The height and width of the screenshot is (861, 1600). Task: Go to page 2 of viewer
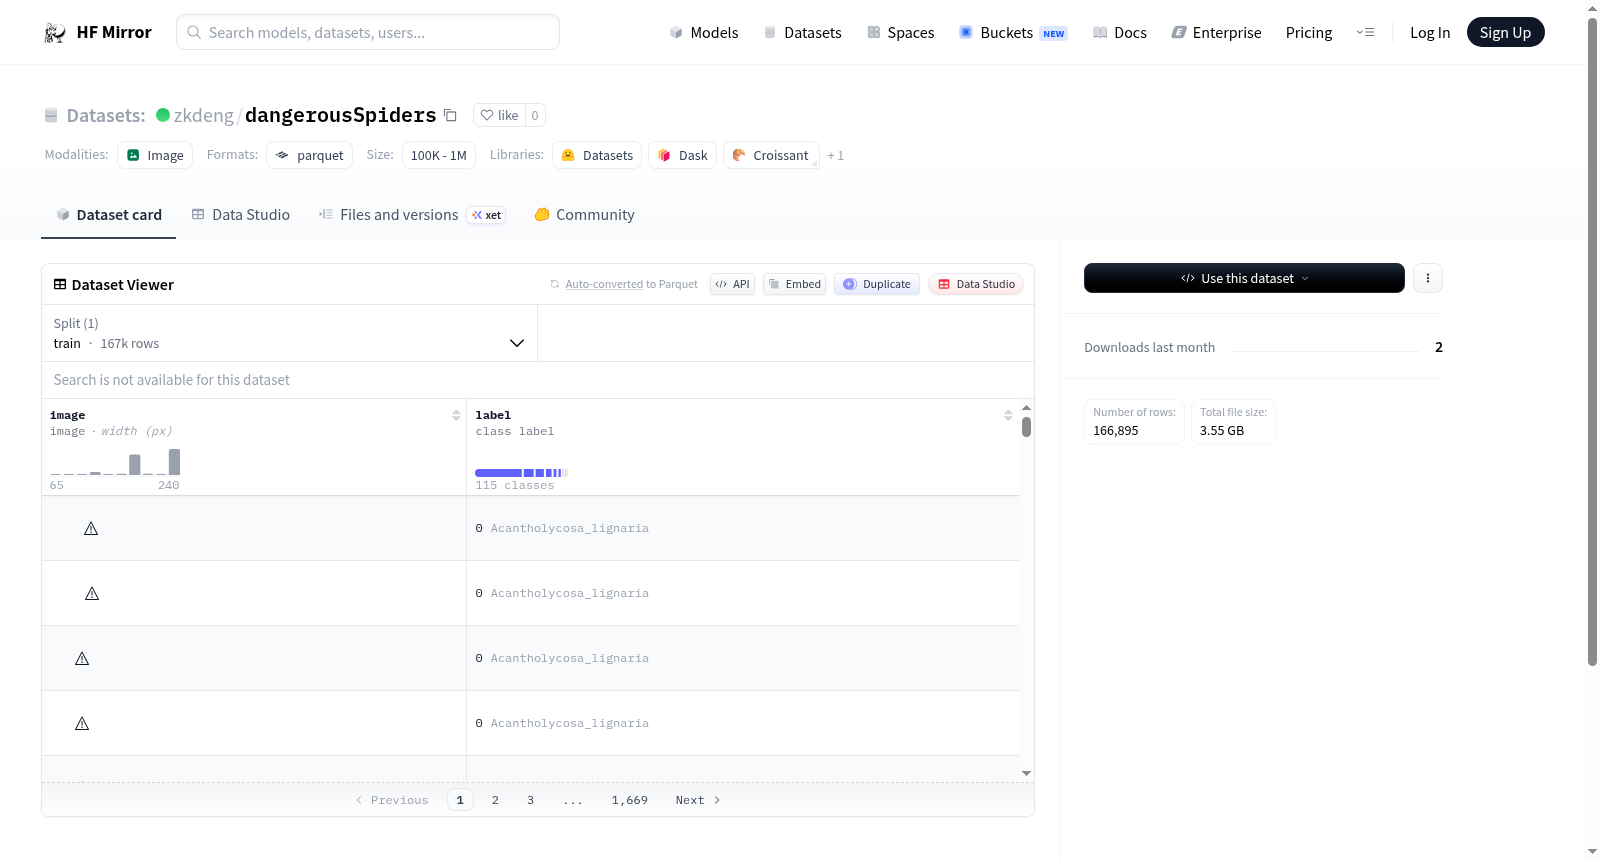495,800
